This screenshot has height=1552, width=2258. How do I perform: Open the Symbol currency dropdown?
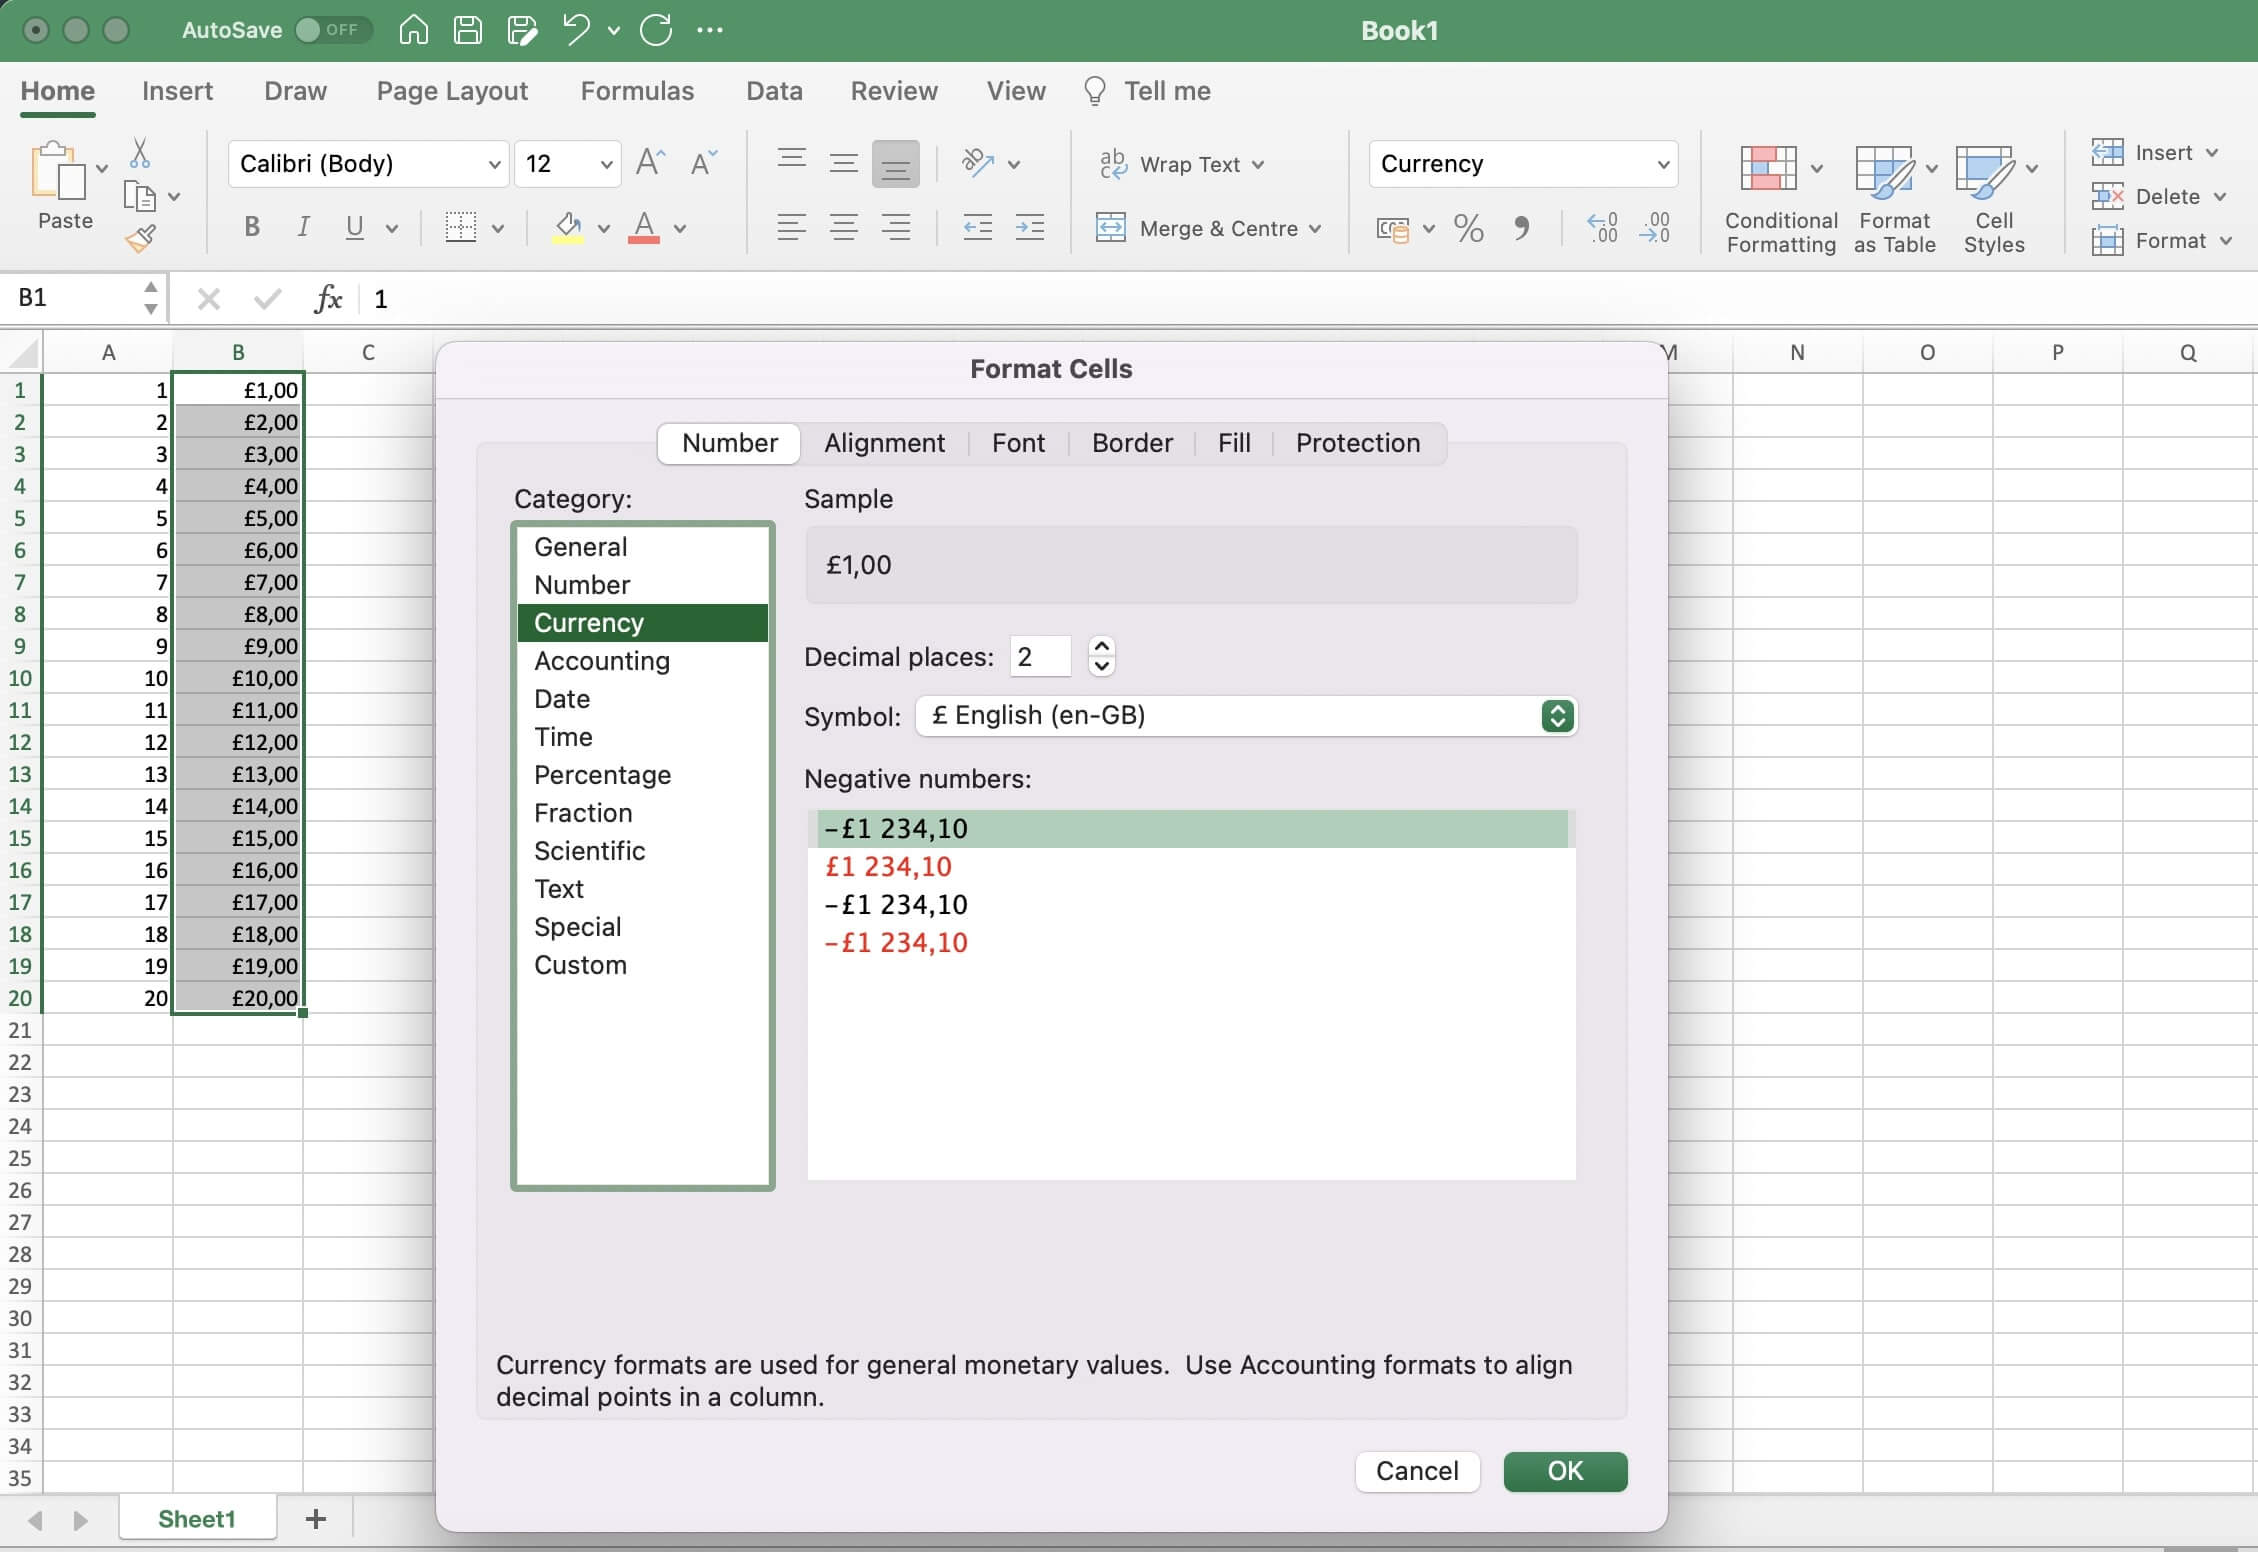coord(1556,716)
